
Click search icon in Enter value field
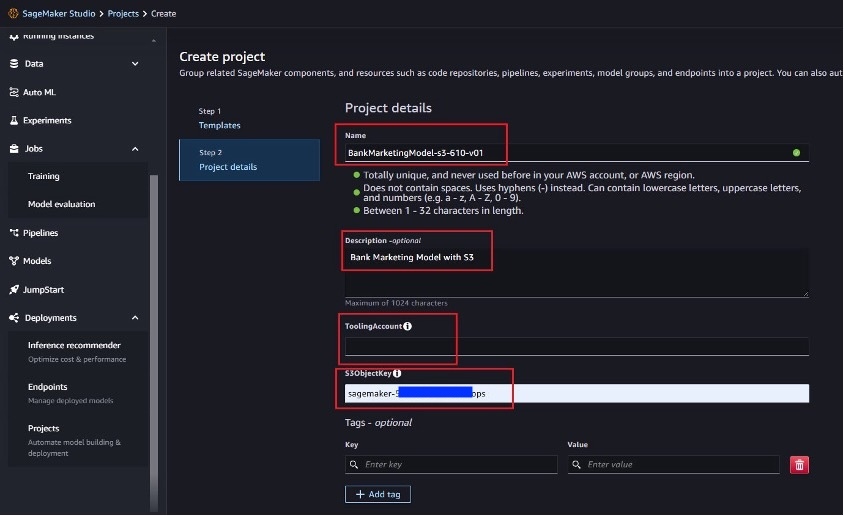point(576,464)
